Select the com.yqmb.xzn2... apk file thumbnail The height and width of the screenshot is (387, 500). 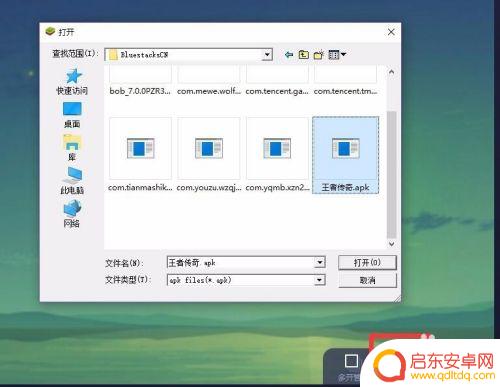tap(277, 148)
